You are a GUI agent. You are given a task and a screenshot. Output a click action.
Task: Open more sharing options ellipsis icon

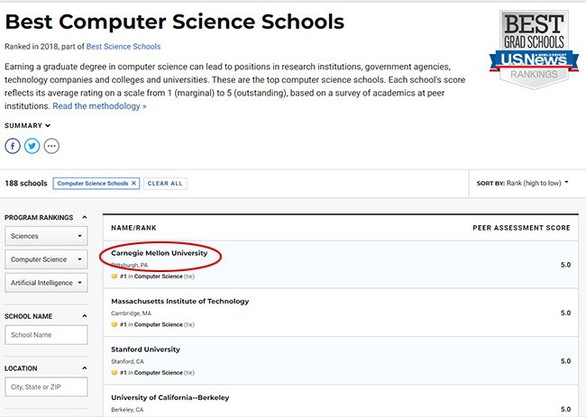click(52, 146)
